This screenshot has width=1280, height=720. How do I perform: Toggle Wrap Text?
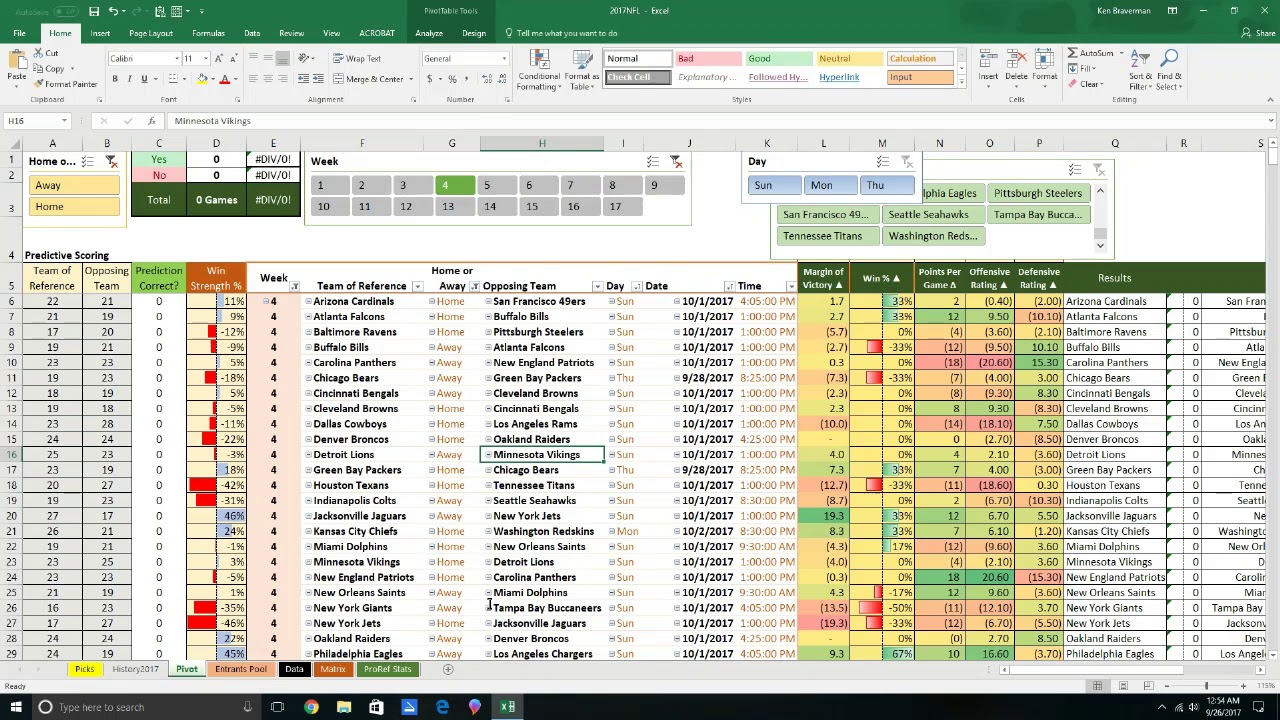pos(356,59)
